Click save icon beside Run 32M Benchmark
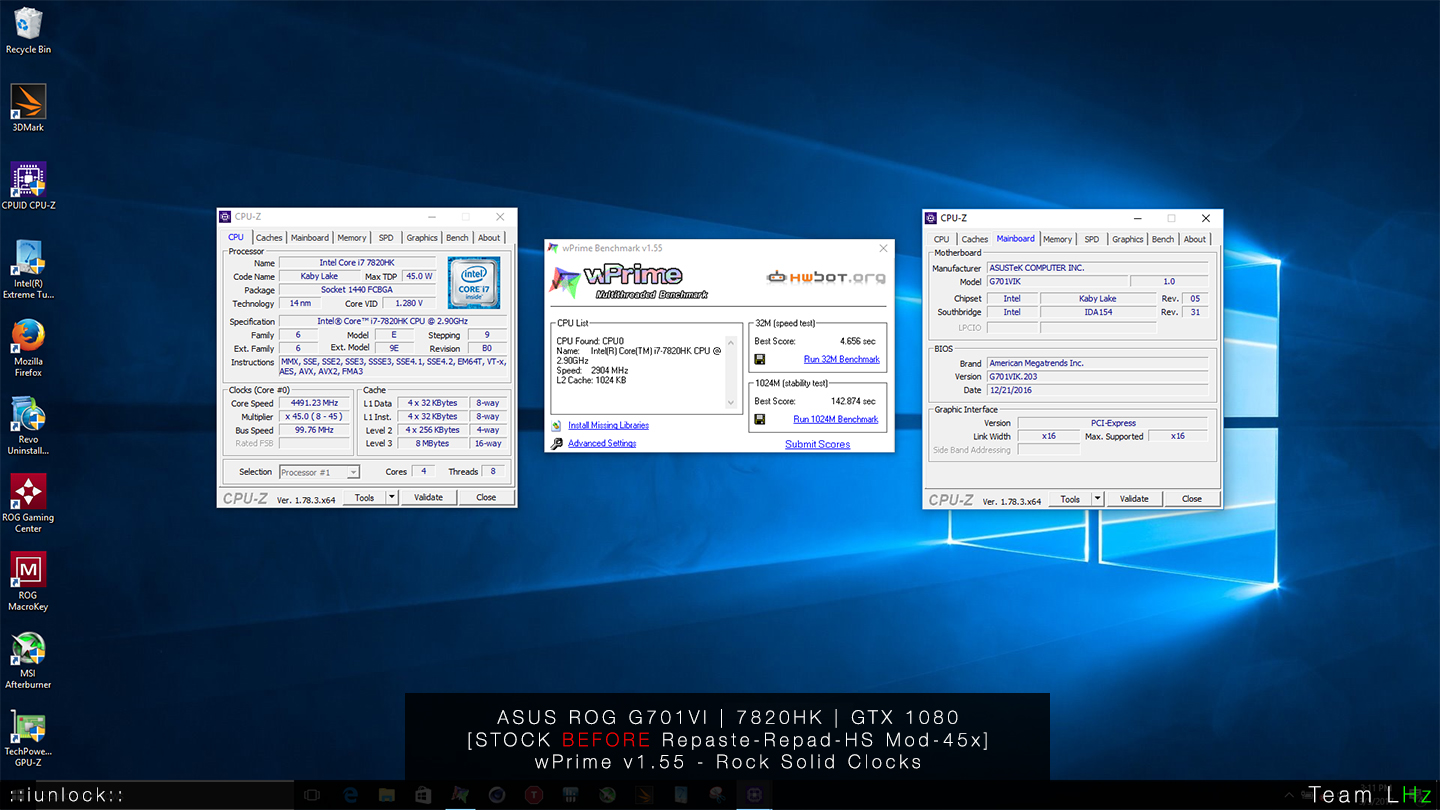Image resolution: width=1440 pixels, height=810 pixels. click(760, 359)
